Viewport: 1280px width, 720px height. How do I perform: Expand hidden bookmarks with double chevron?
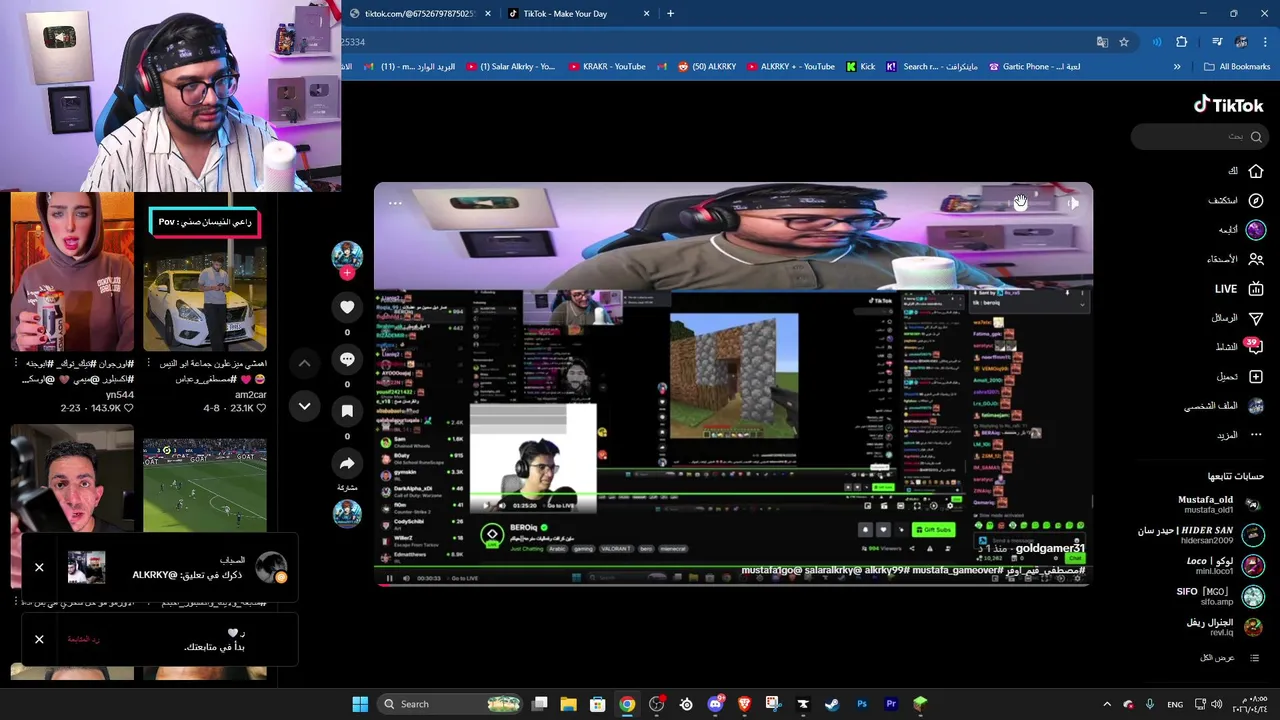click(1177, 67)
